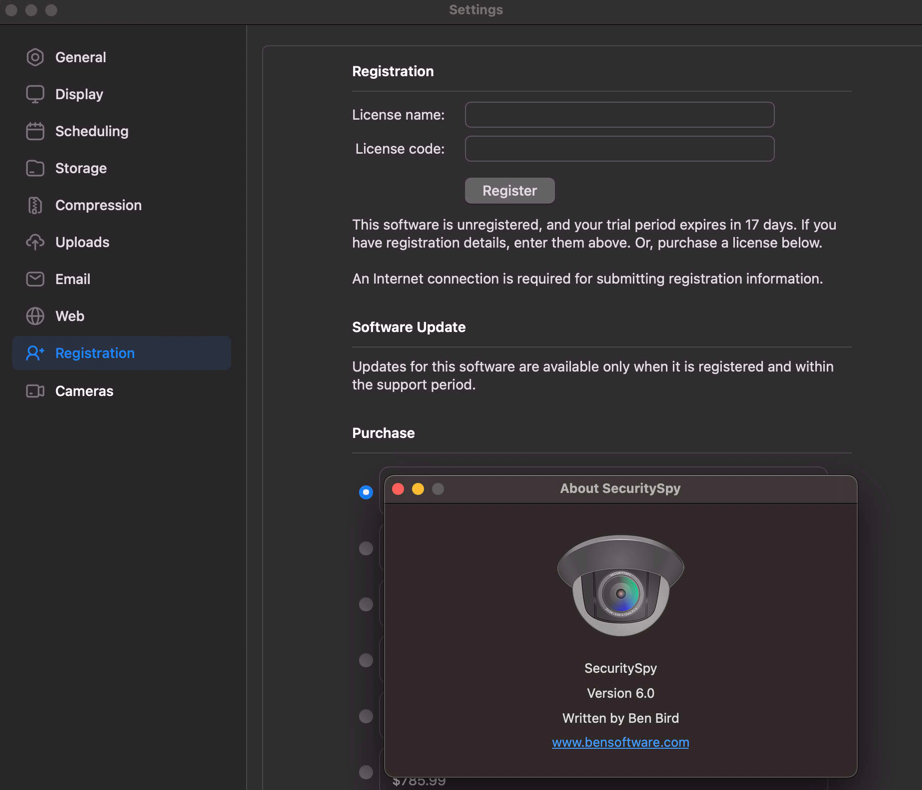This screenshot has width=922, height=790.
Task: Select the third purchase radio option
Action: coord(366,604)
